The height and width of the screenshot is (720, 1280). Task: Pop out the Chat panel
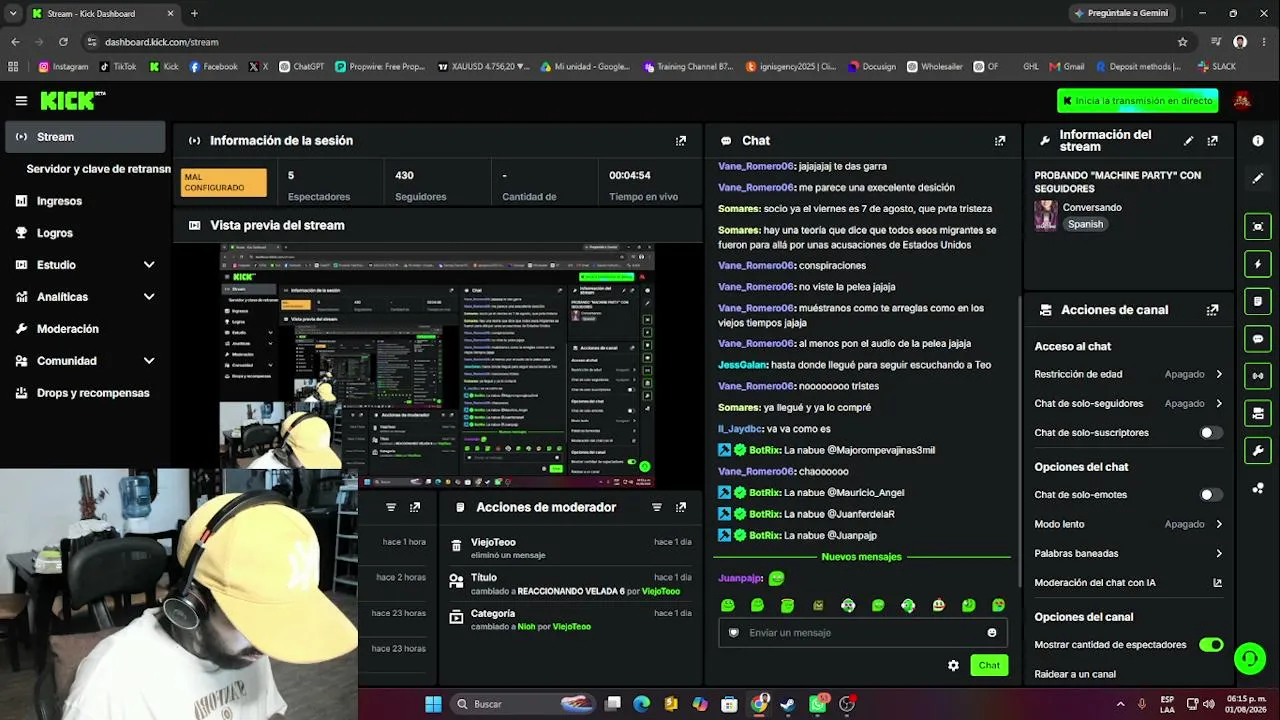coord(1000,141)
